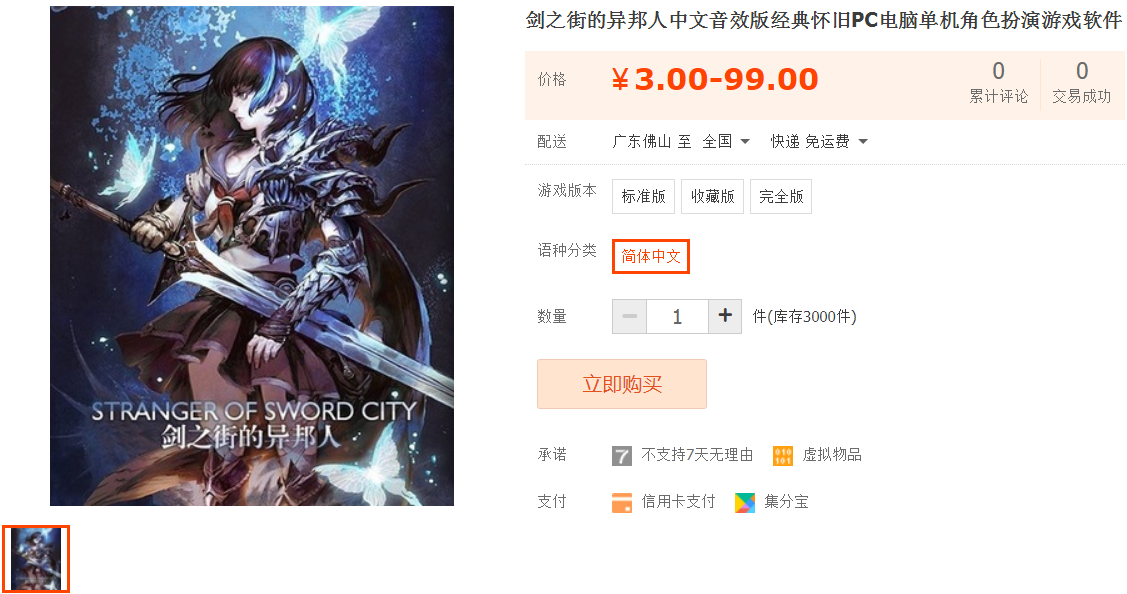Select the 完全版 game version

[781, 196]
